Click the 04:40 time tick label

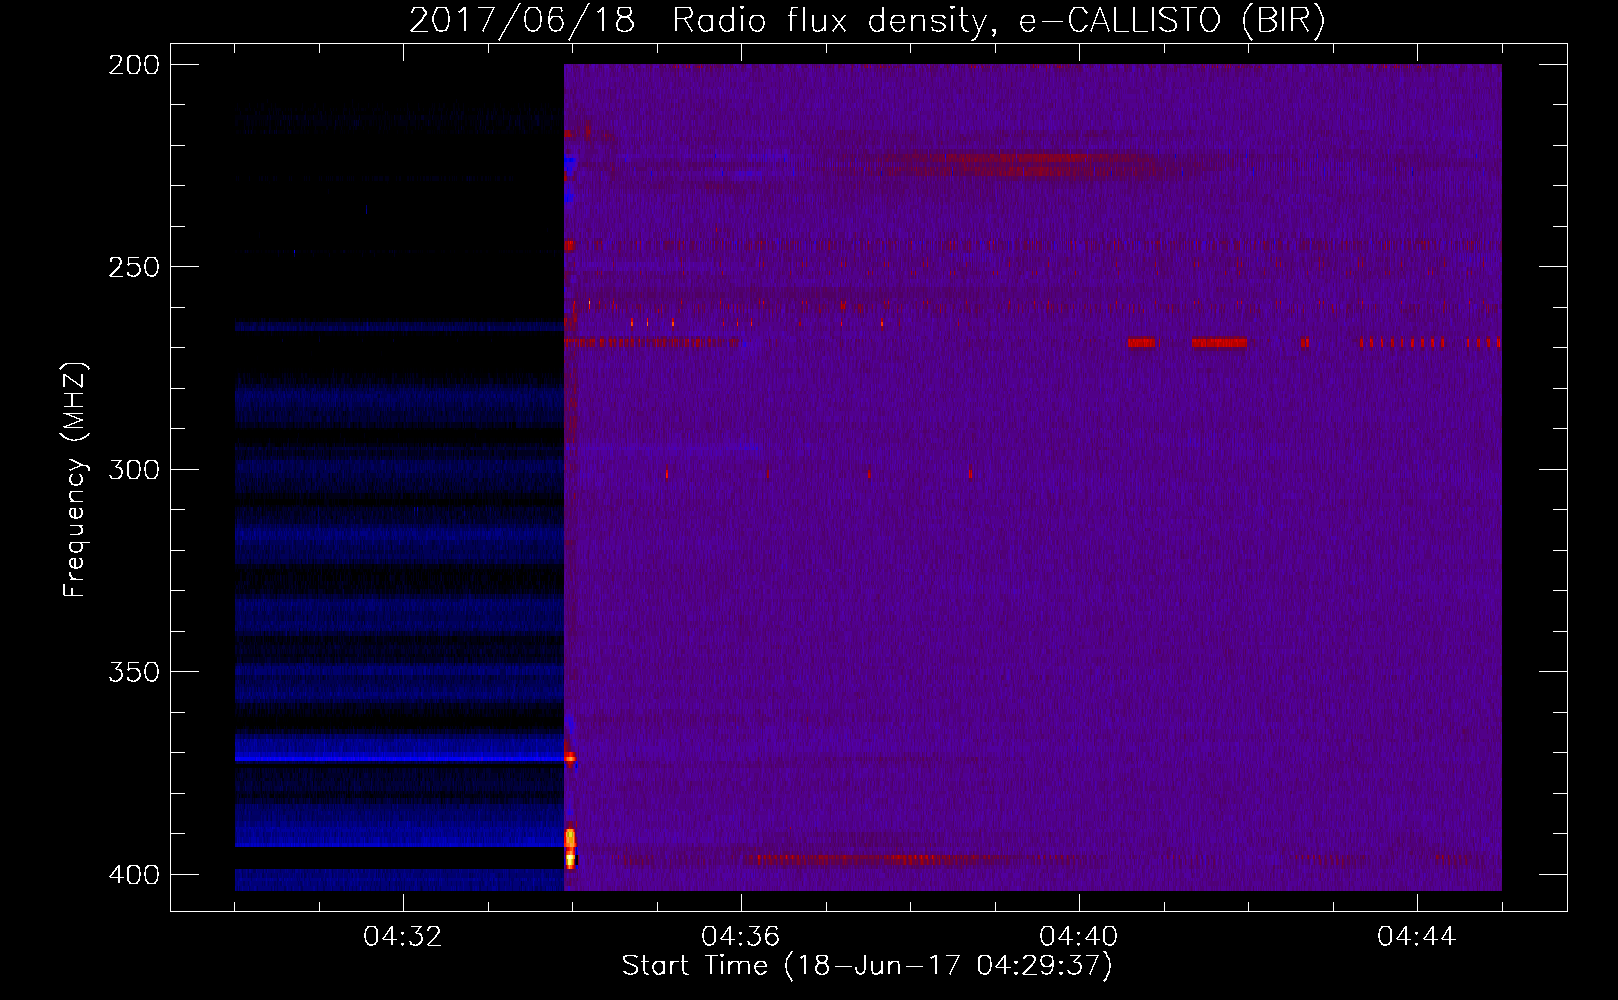tap(1079, 937)
